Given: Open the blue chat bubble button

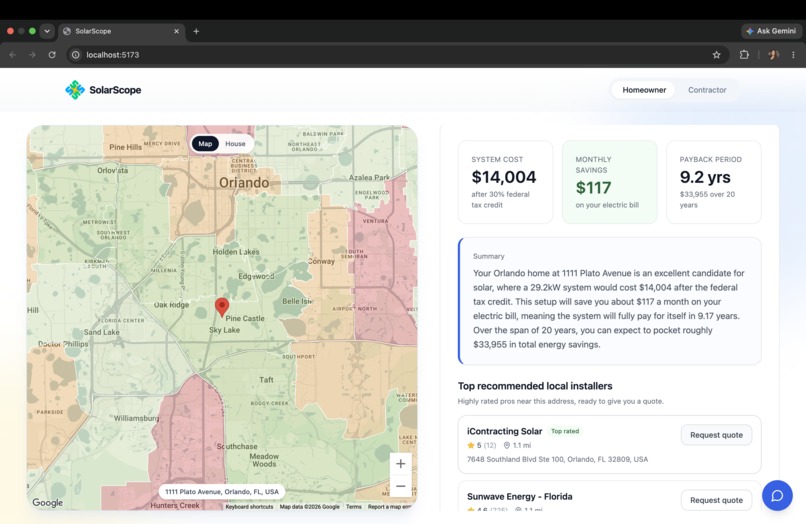Looking at the screenshot, I should [777, 495].
